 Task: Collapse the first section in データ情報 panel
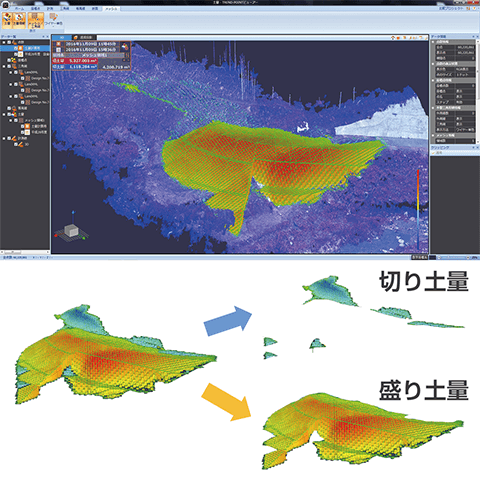click(x=433, y=42)
